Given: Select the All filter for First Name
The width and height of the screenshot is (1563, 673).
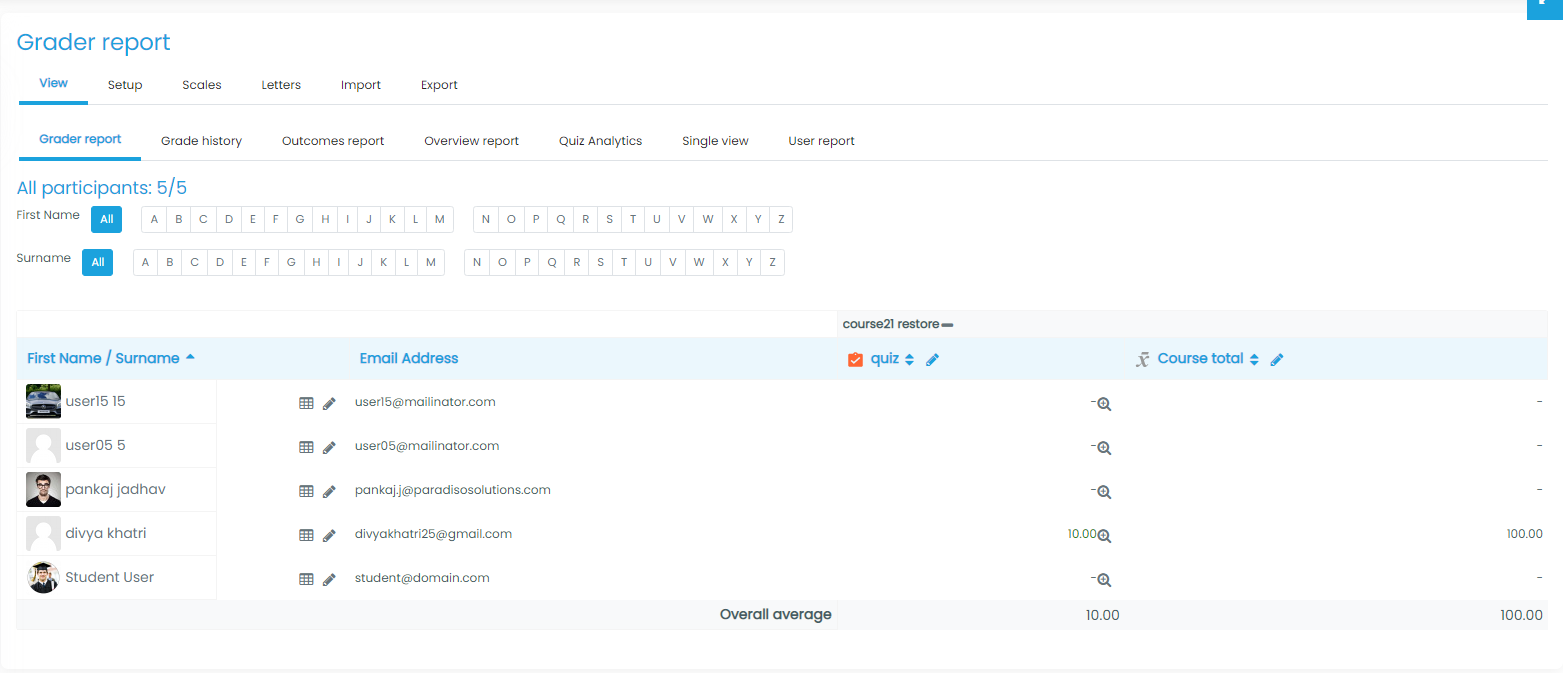Looking at the screenshot, I should coord(106,219).
